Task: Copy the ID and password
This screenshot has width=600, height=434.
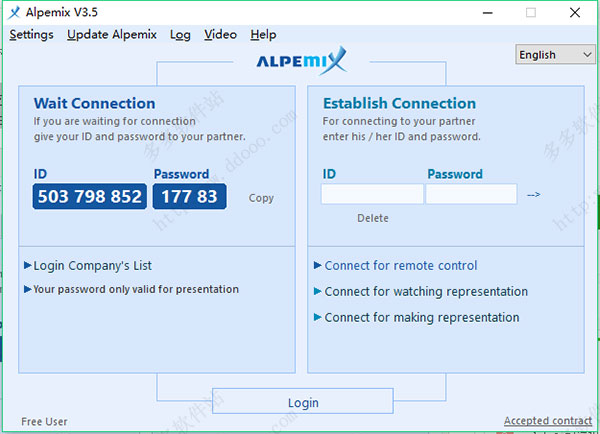Action: point(261,198)
